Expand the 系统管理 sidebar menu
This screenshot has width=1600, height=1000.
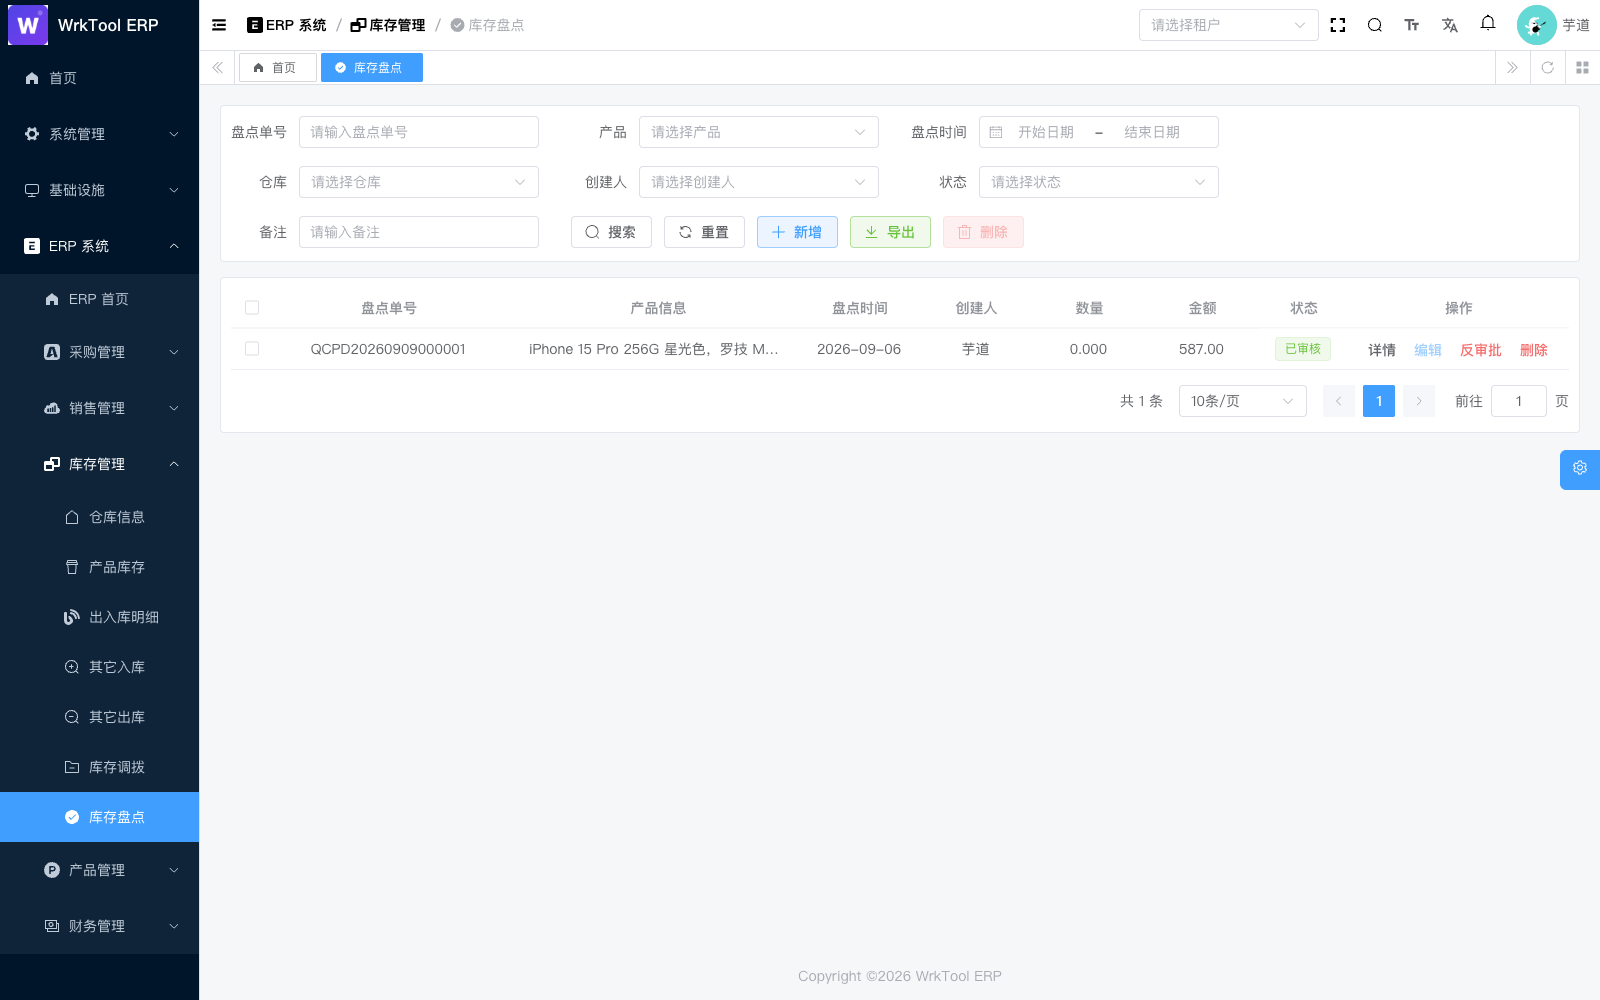100,134
